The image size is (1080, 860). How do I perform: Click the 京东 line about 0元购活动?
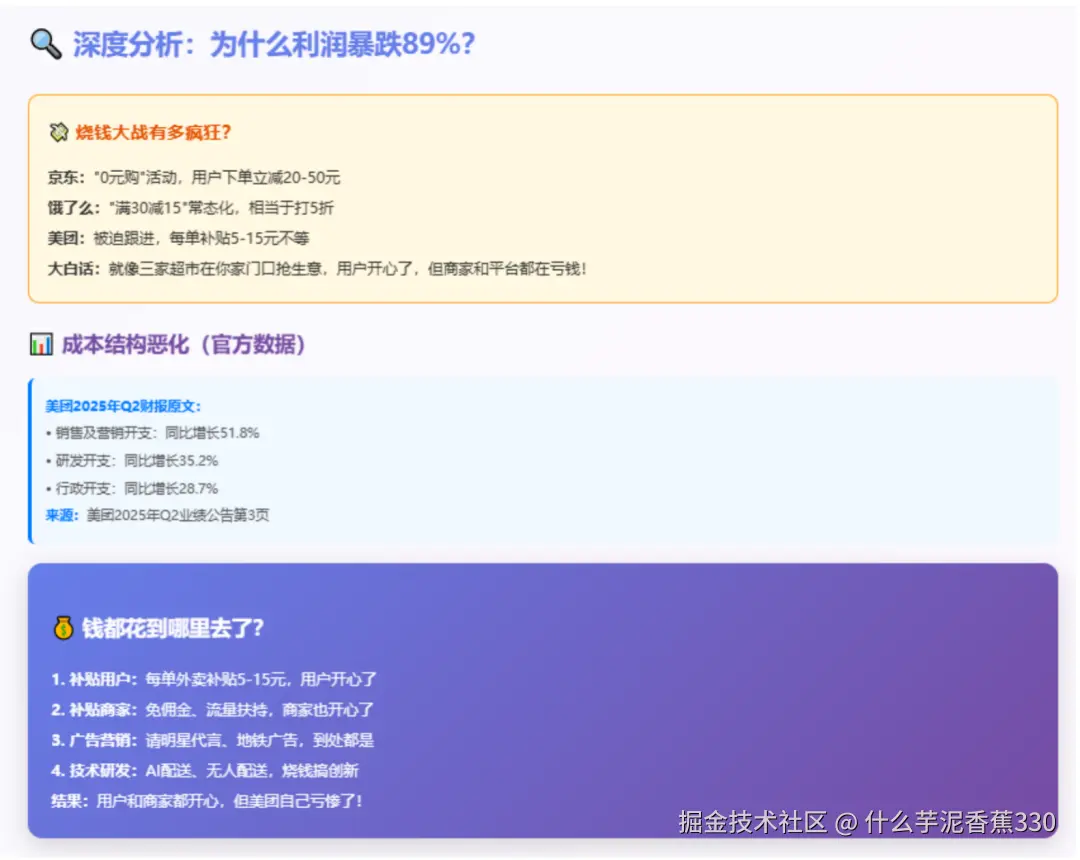(194, 178)
